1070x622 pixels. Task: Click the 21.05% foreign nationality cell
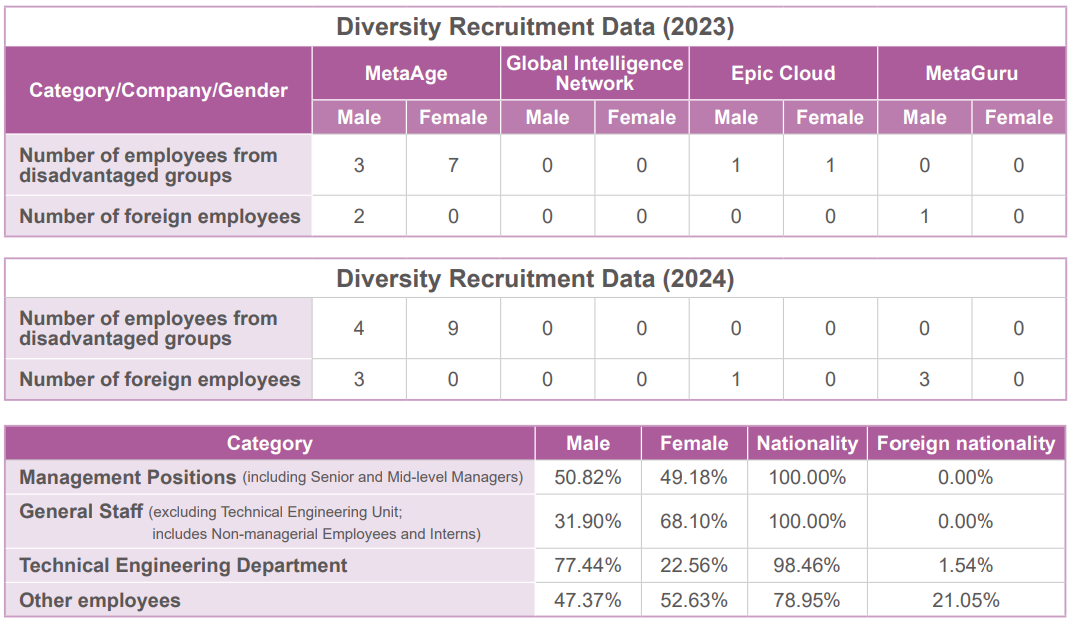tap(965, 600)
